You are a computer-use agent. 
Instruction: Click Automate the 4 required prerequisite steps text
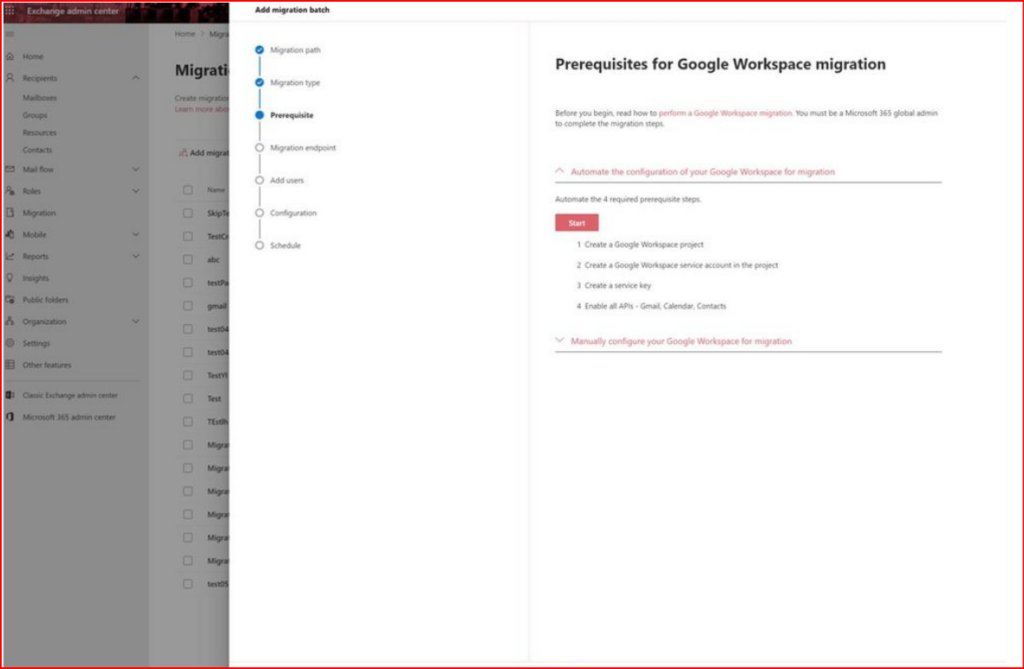pyautogui.click(x=628, y=199)
